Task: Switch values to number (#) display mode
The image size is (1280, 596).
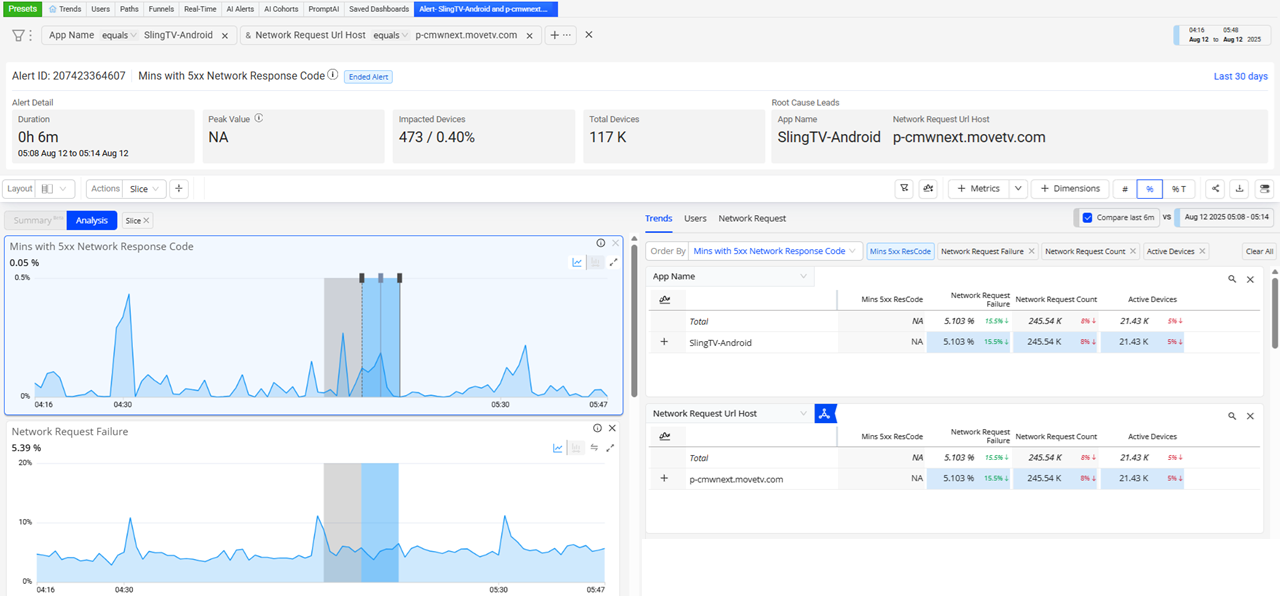Action: 1125,188
